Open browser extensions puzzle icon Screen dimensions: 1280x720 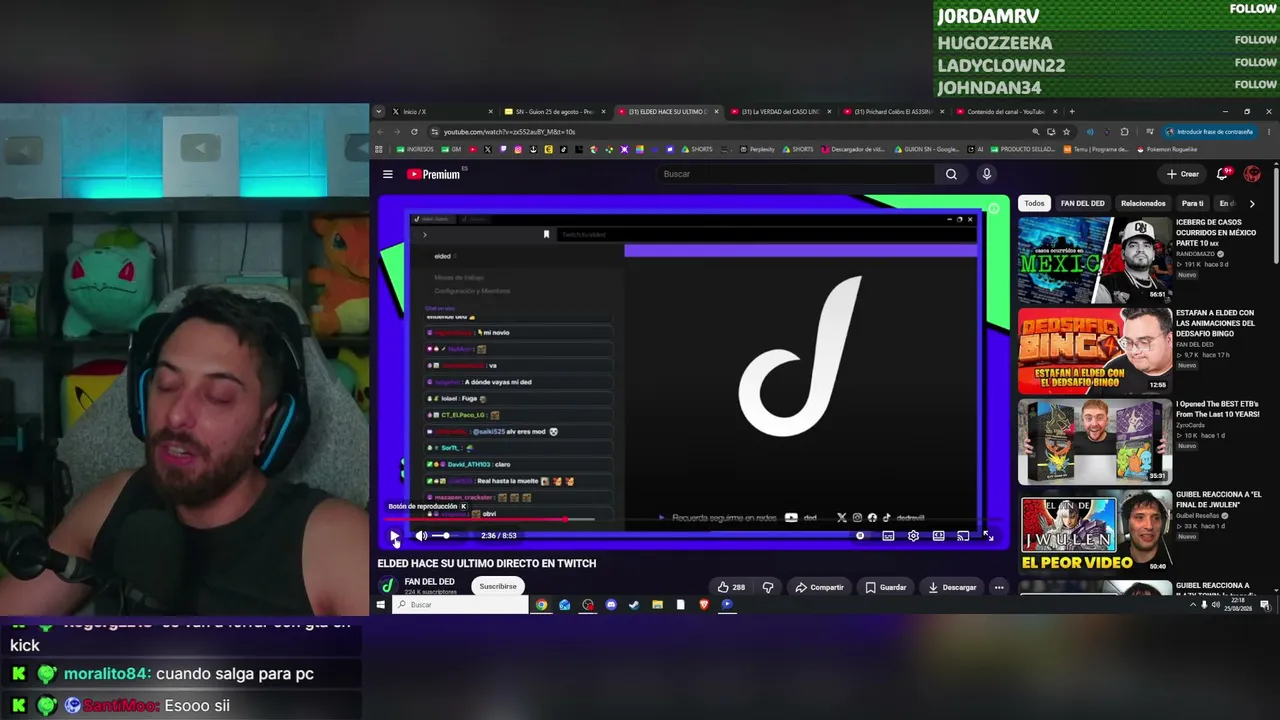click(x=1125, y=132)
